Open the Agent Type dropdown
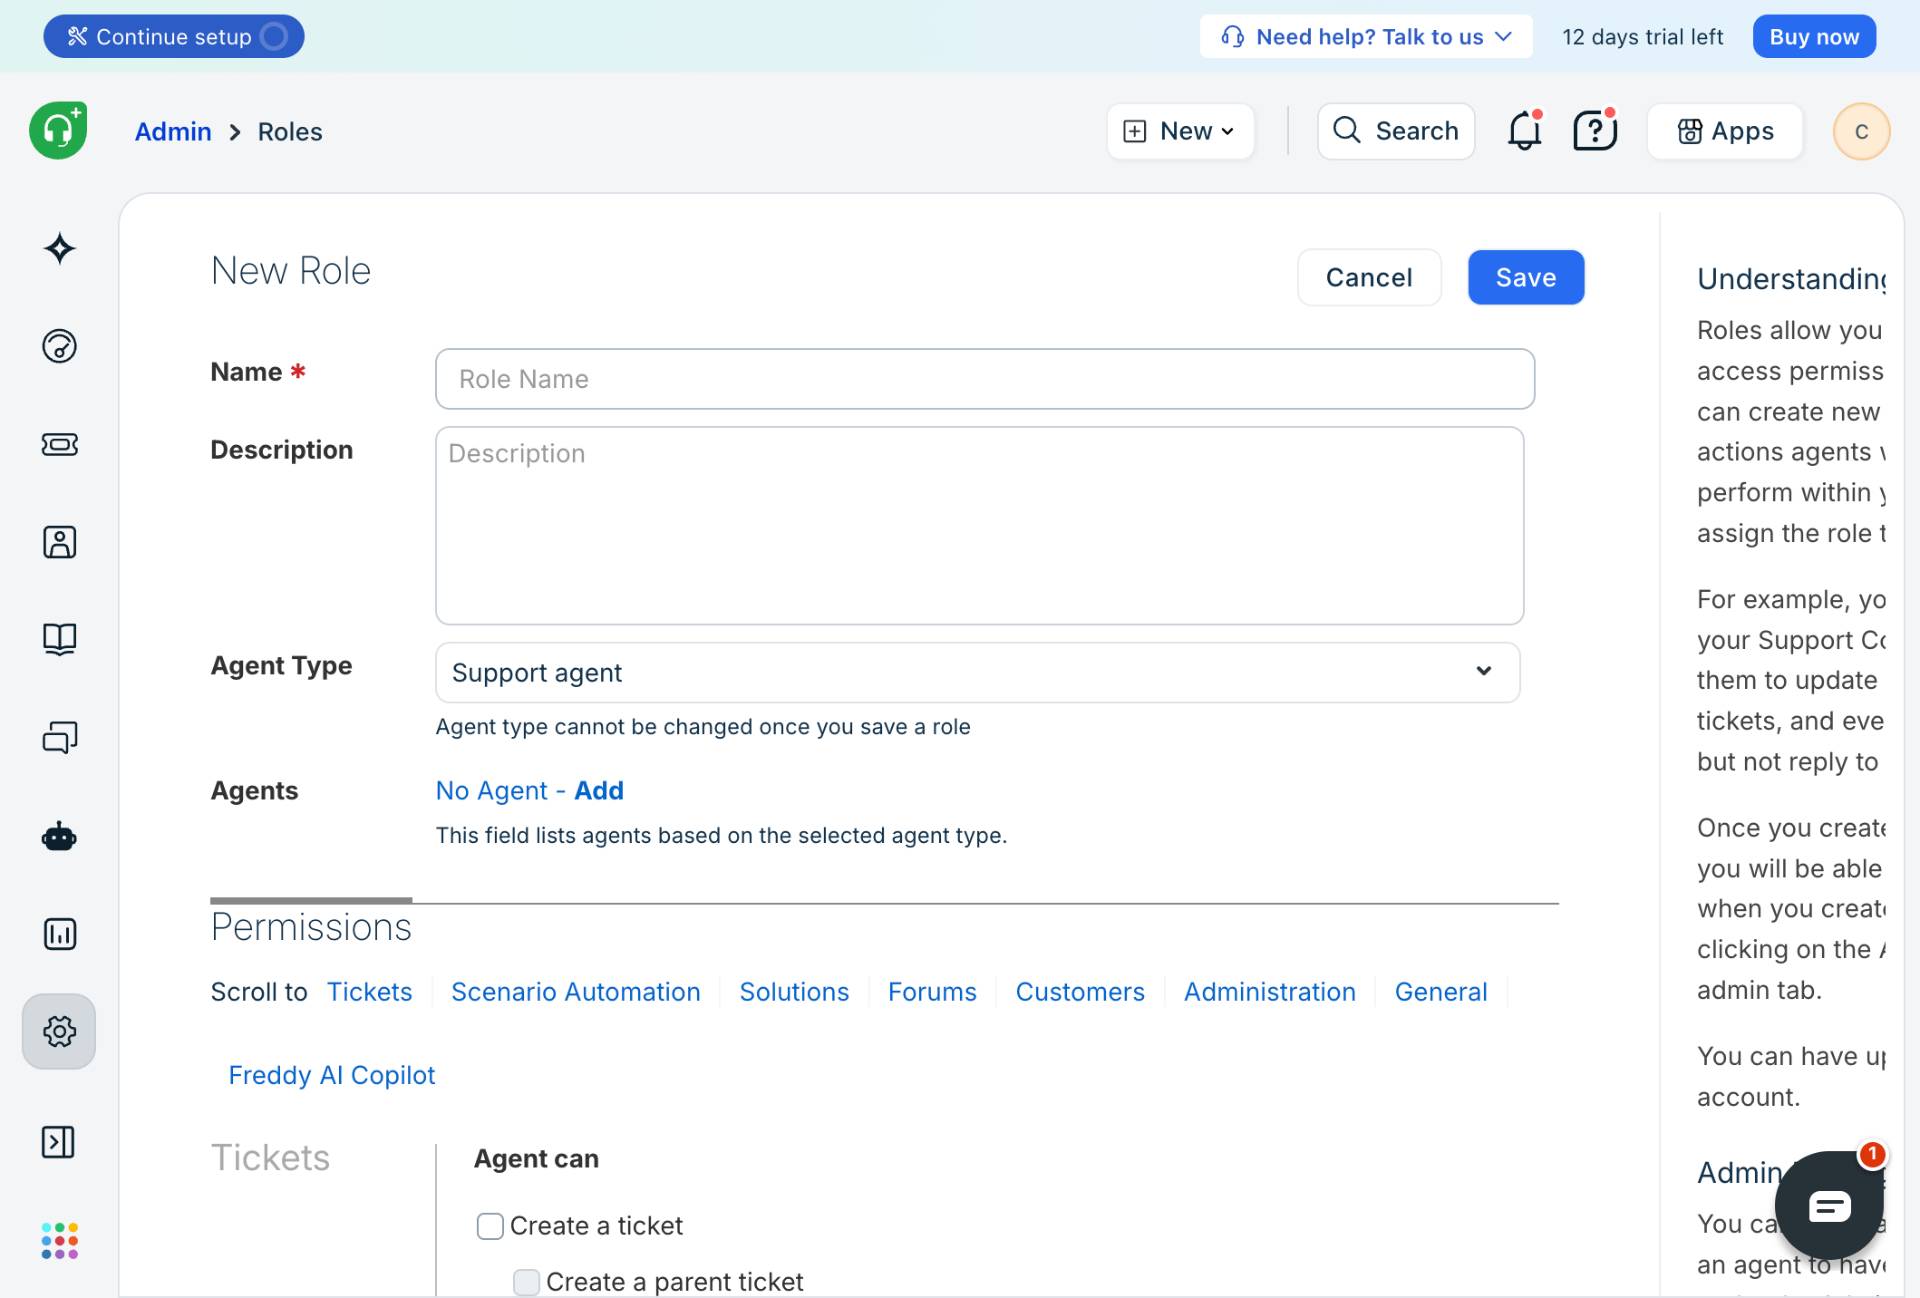 pyautogui.click(x=977, y=672)
